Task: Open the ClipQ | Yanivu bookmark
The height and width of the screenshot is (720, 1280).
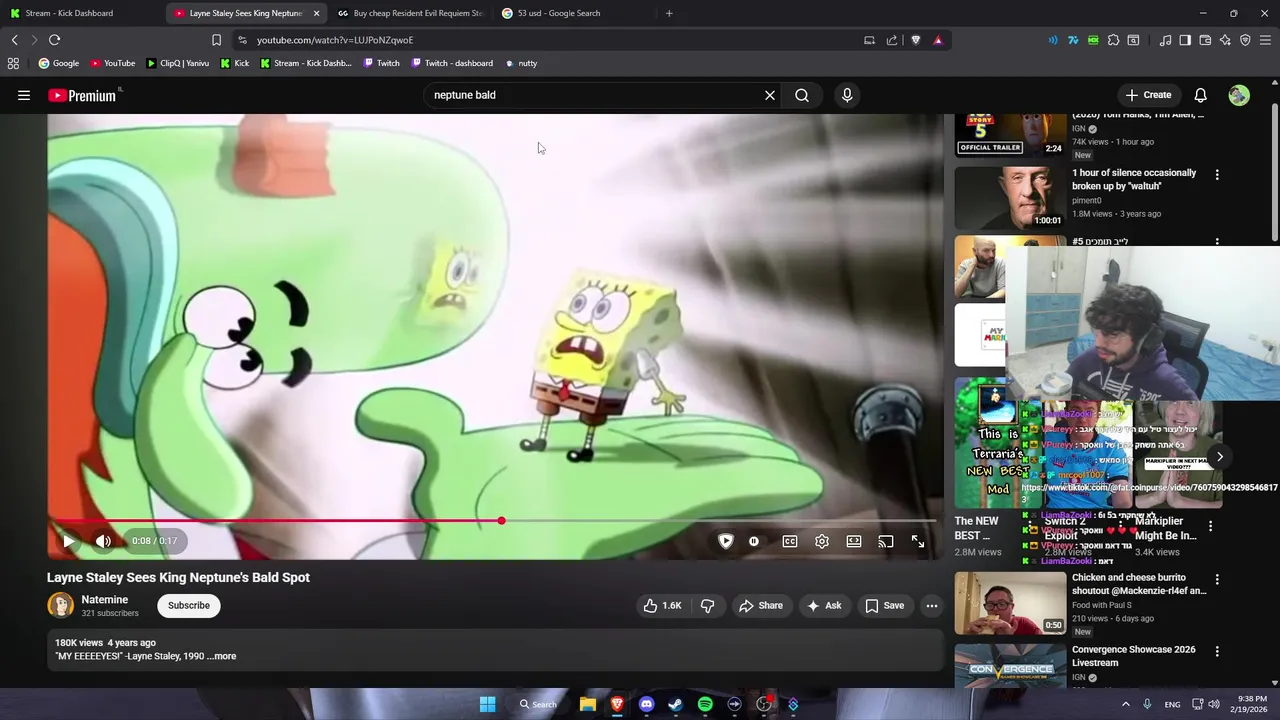Action: (177, 63)
